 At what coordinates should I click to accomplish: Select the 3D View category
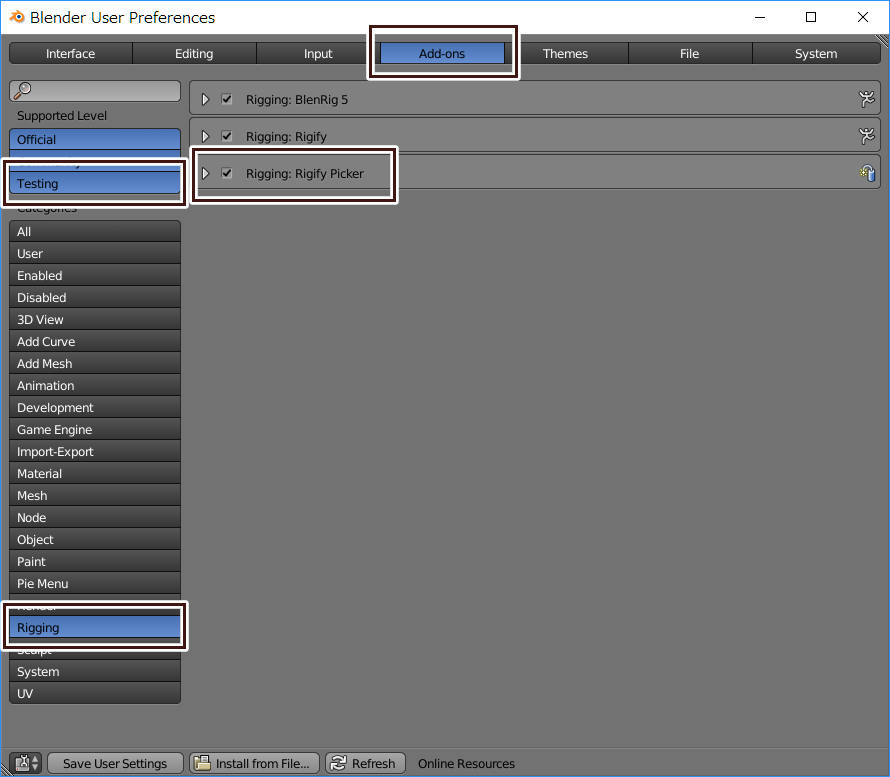95,320
